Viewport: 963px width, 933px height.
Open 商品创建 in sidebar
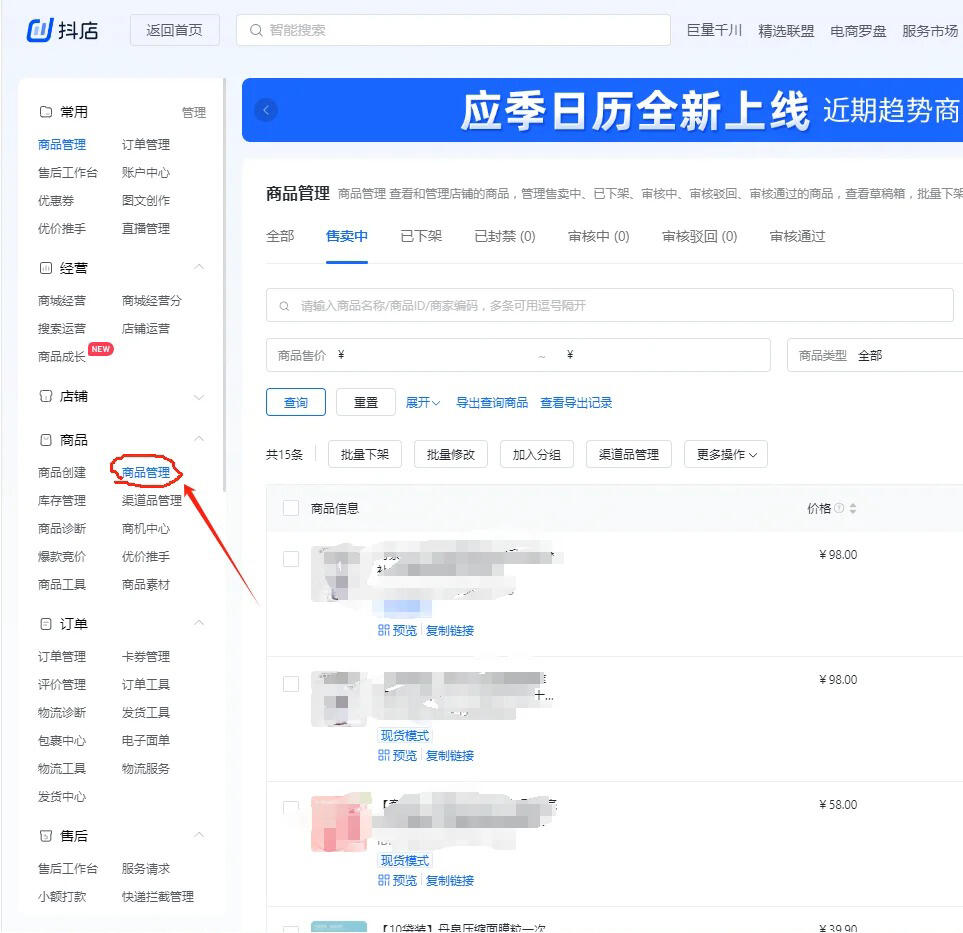[61, 472]
